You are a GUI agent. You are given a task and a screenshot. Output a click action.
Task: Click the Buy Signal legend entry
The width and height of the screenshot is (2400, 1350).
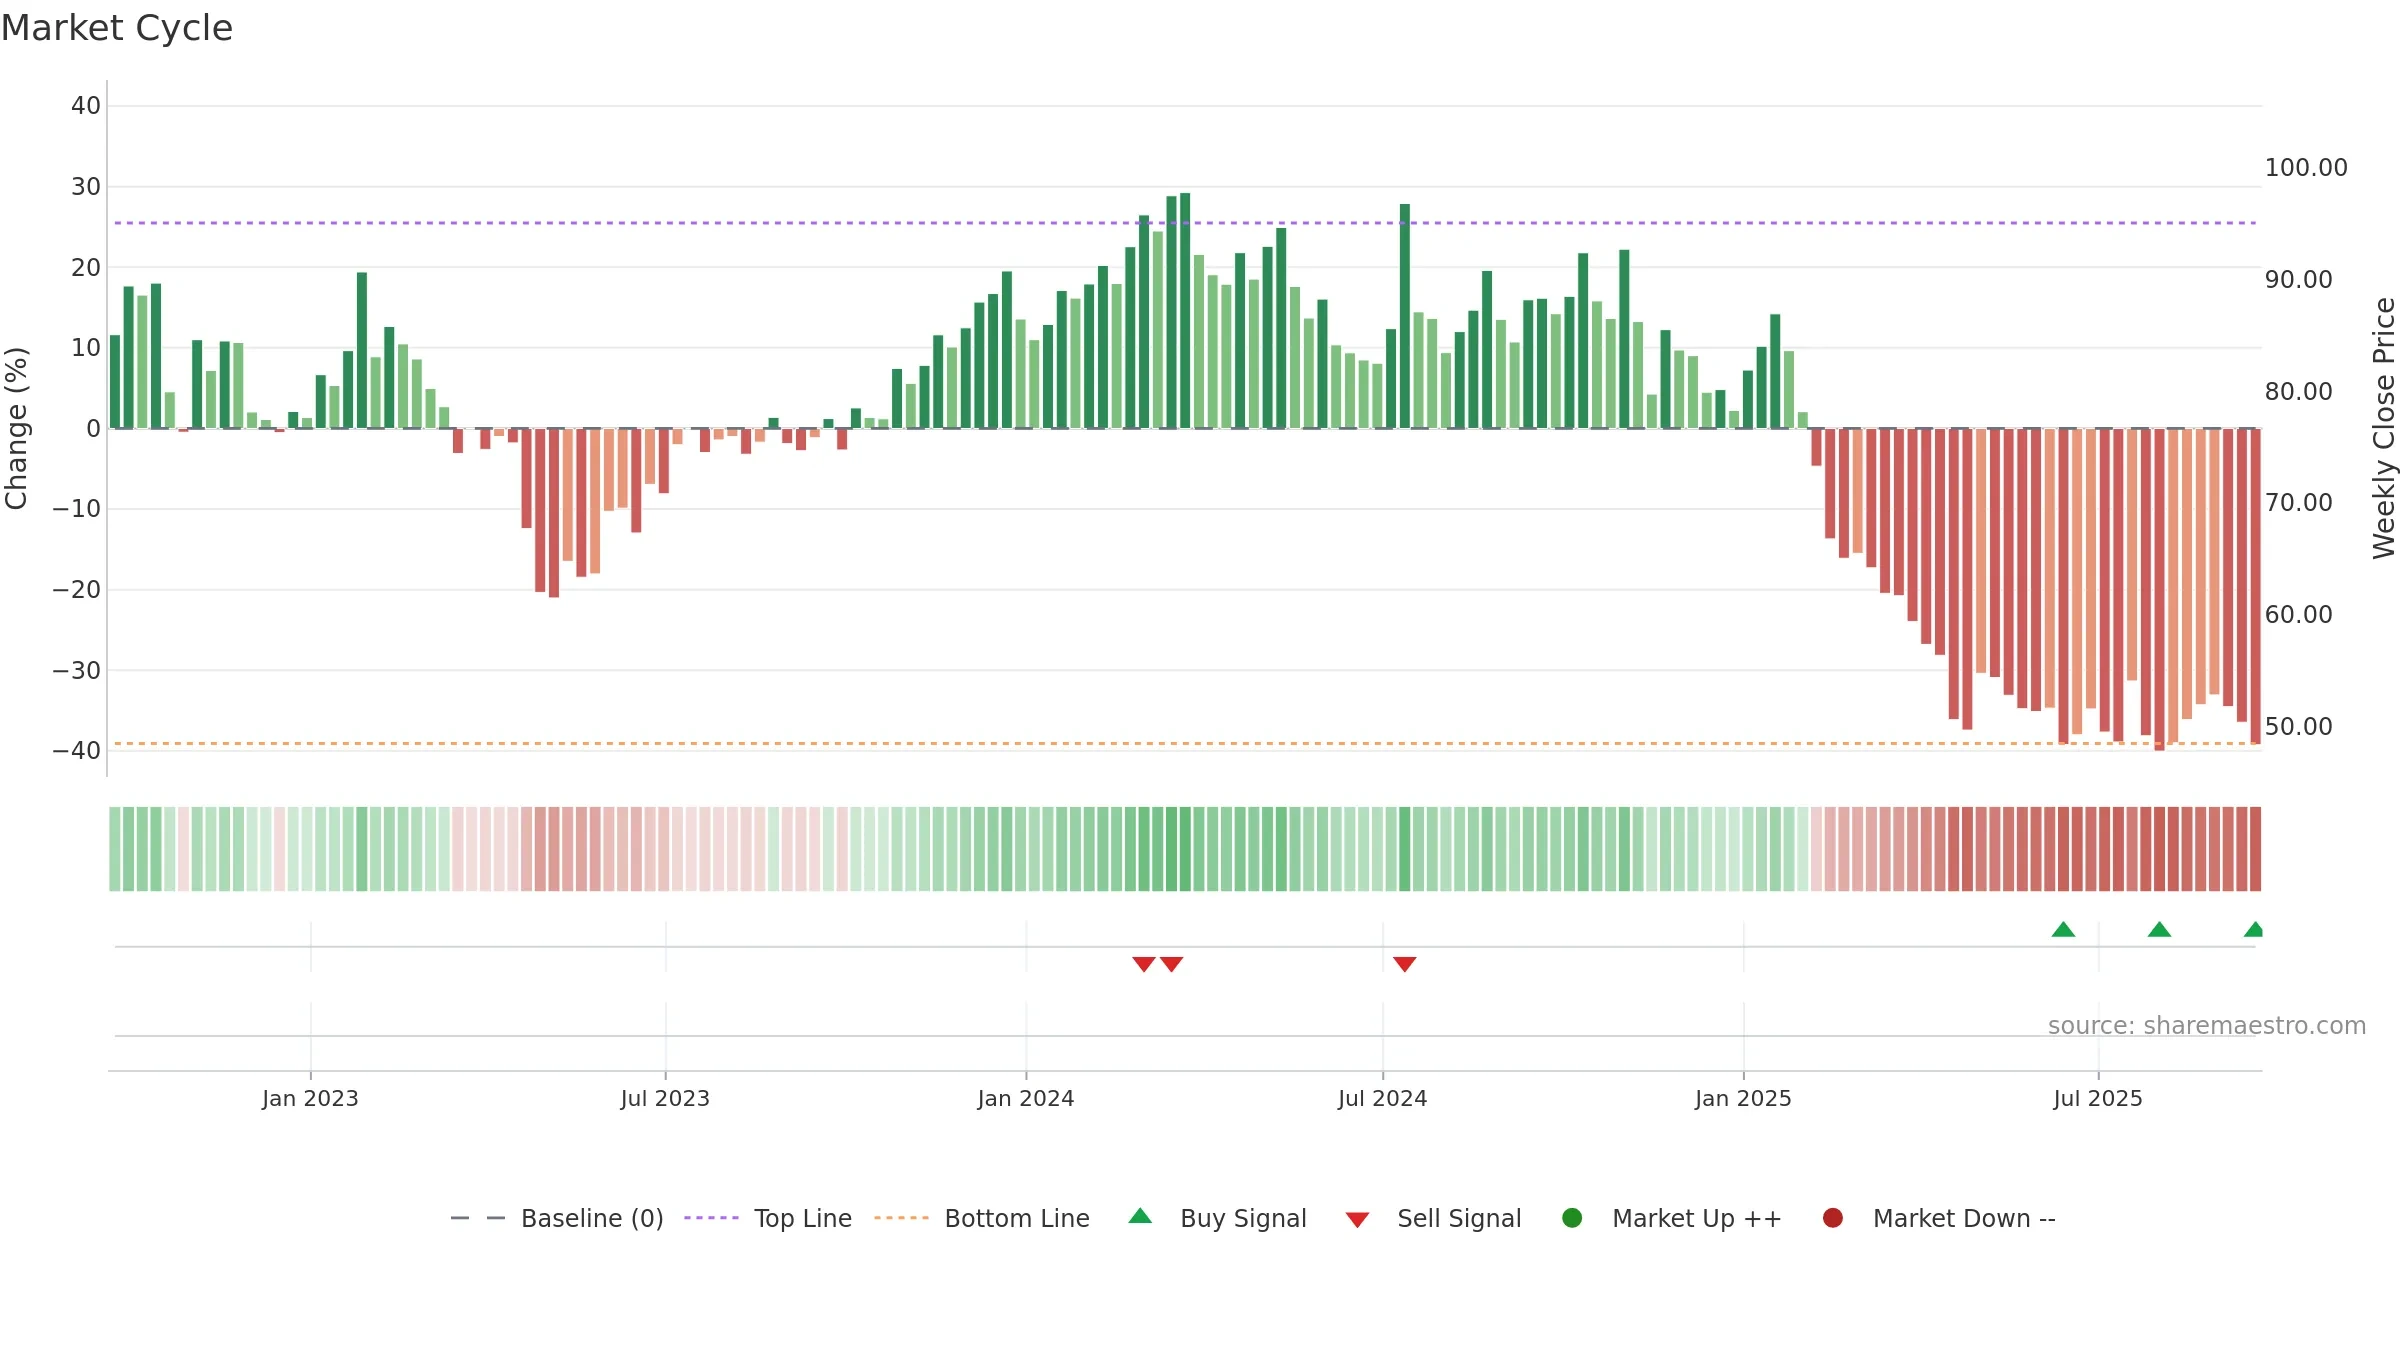pos(1217,1218)
